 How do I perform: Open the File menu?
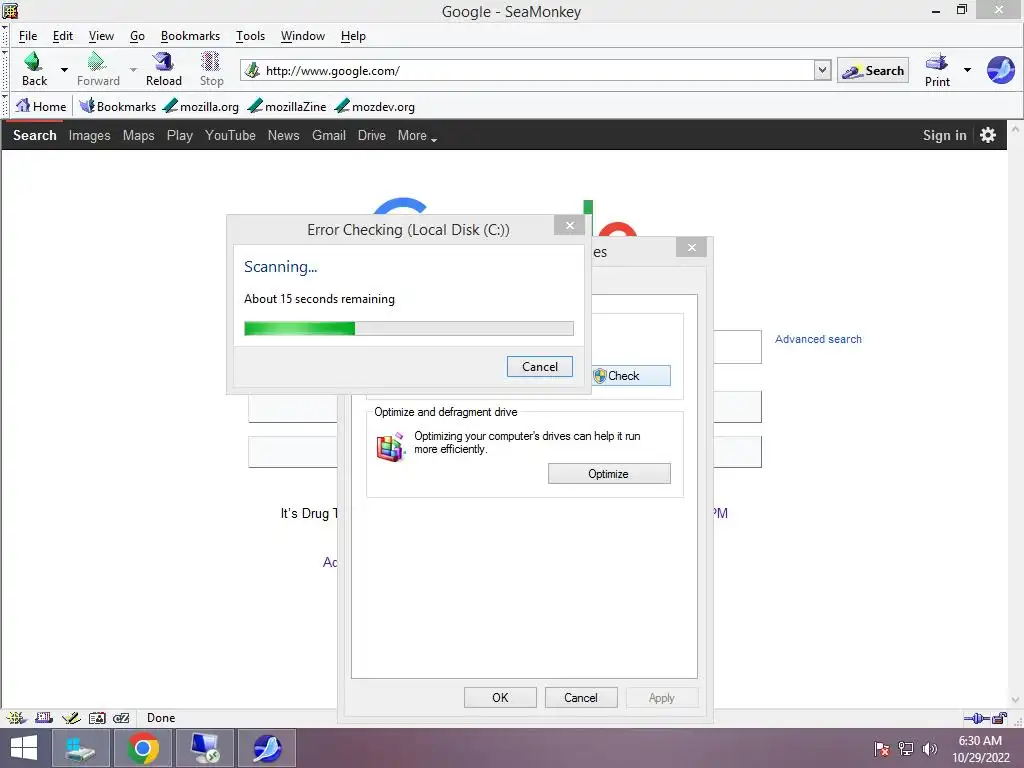[27, 36]
